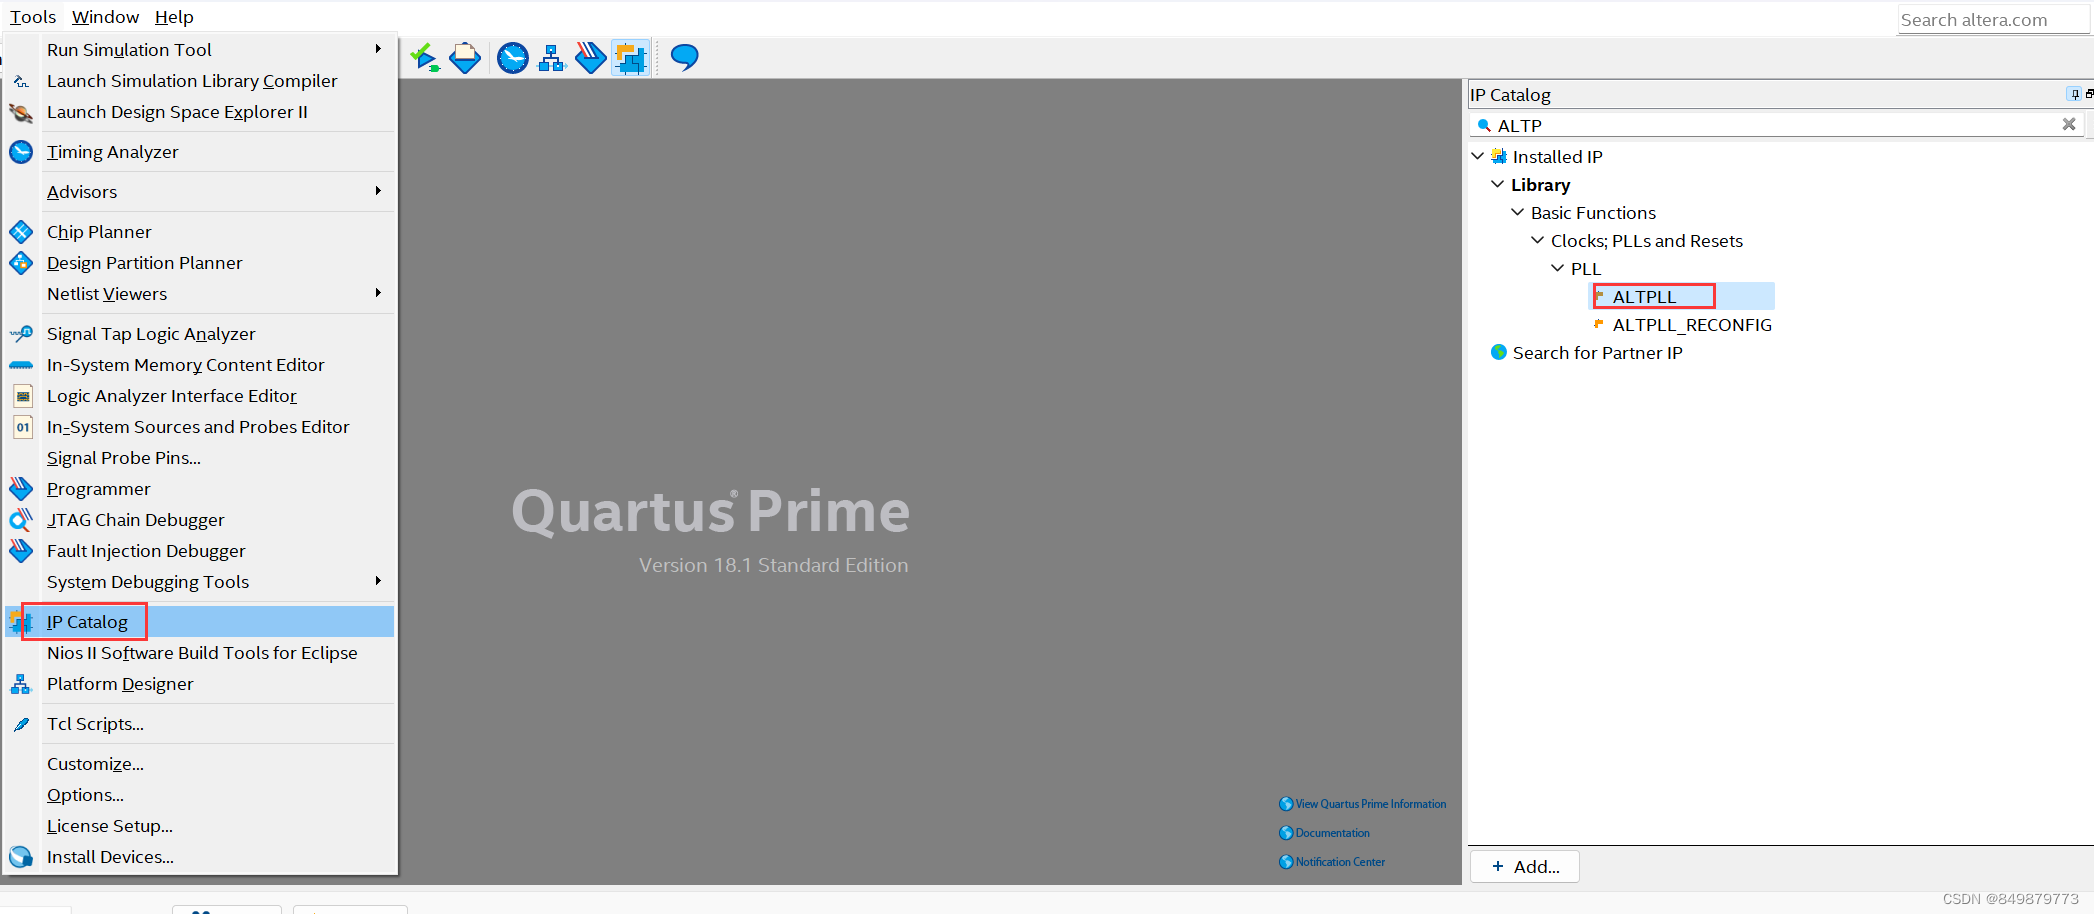This screenshot has width=2094, height=914.
Task: Click the Chip Planner menu icon
Action: point(21,232)
